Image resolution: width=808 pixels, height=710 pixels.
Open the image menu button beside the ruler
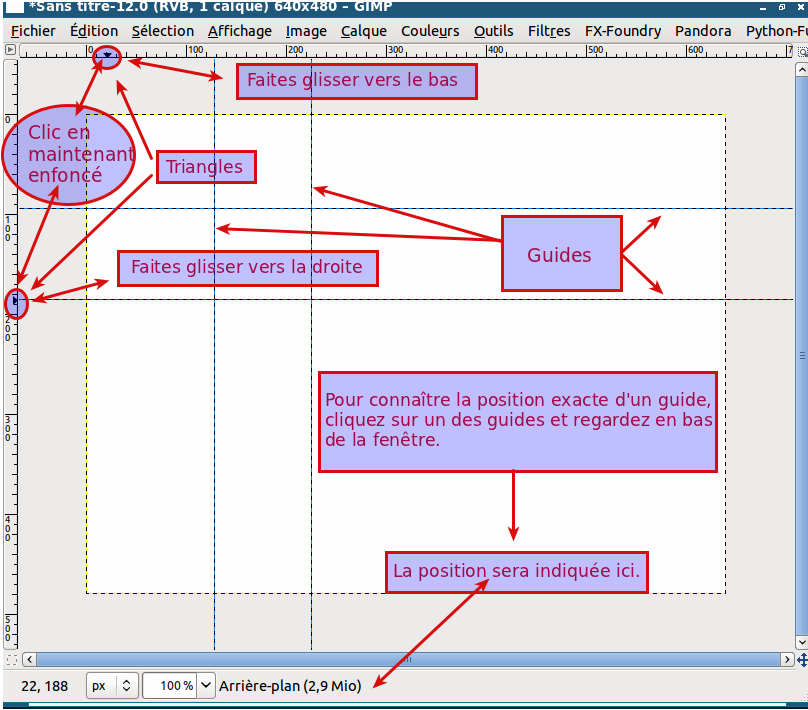pyautogui.click(x=10, y=50)
